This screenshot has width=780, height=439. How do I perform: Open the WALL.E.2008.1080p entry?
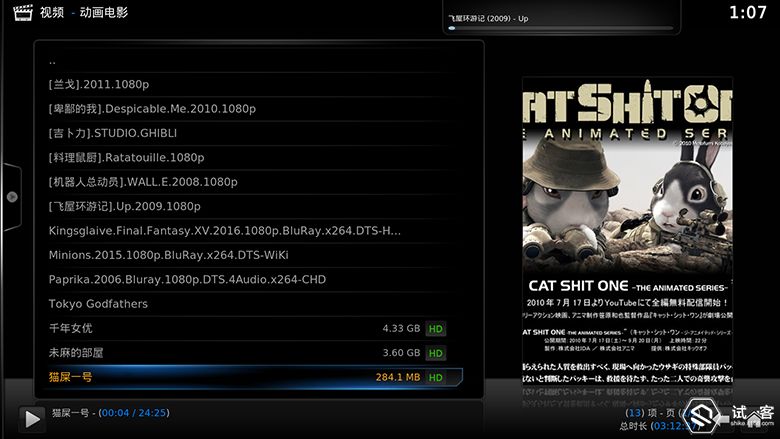(x=143, y=182)
